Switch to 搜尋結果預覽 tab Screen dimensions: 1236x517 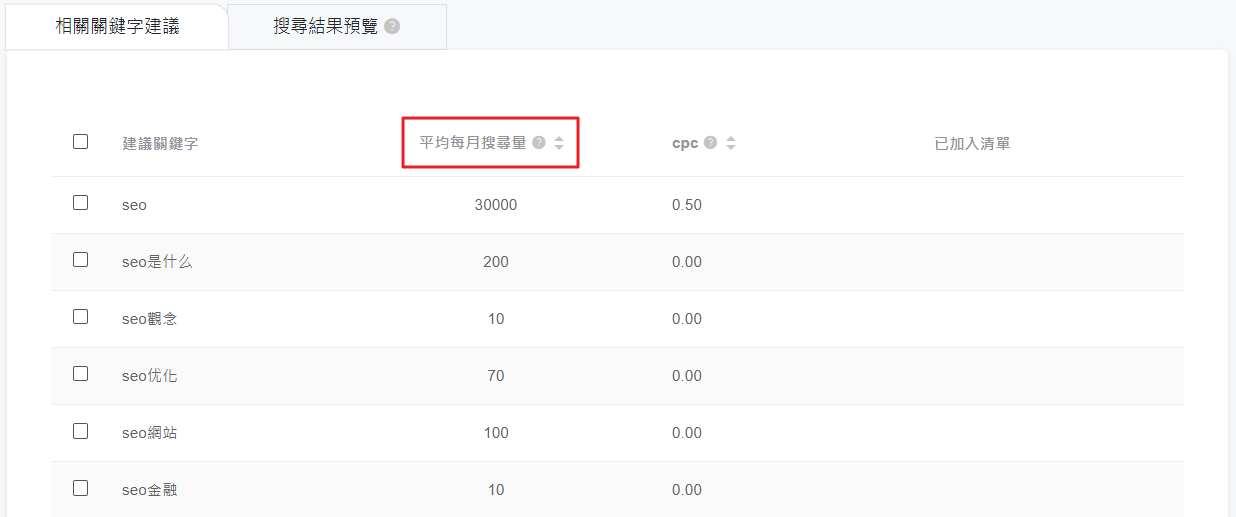tap(326, 27)
